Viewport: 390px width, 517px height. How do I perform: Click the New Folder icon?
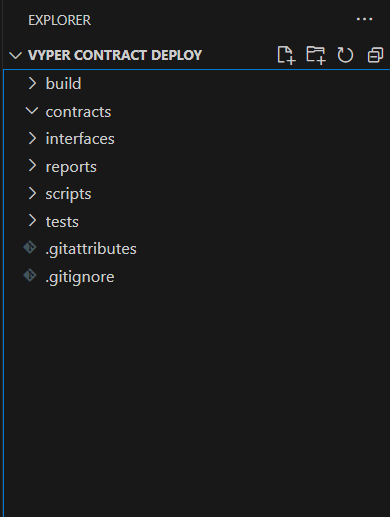pyautogui.click(x=316, y=55)
